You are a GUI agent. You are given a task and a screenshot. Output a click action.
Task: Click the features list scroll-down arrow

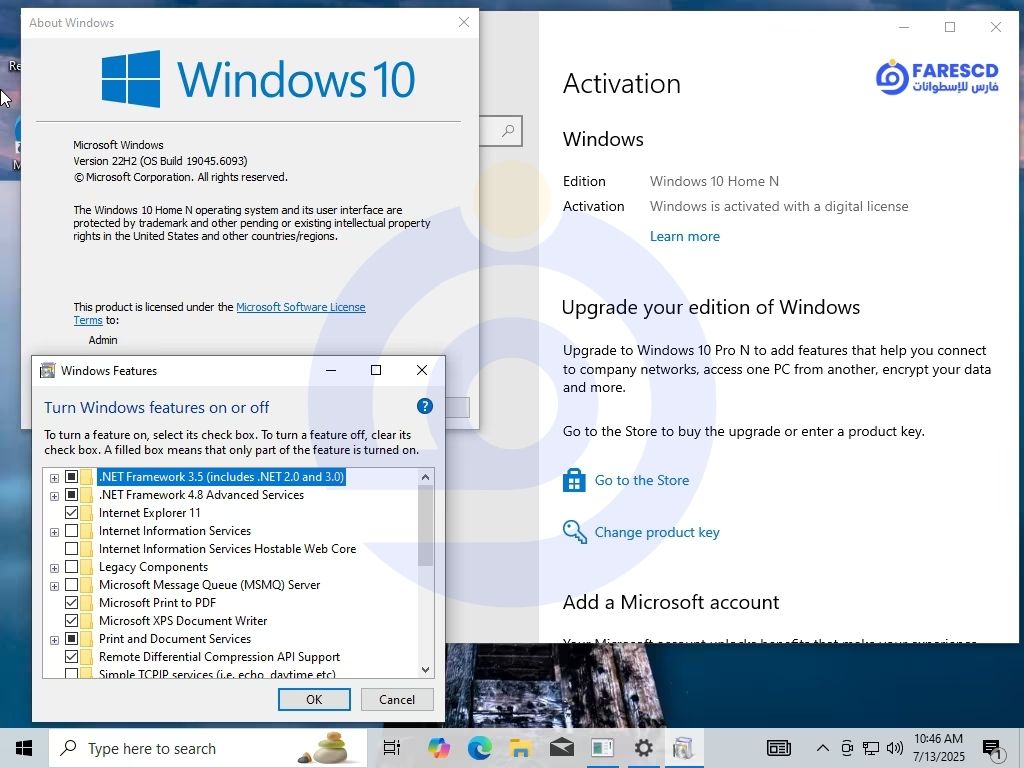click(425, 669)
